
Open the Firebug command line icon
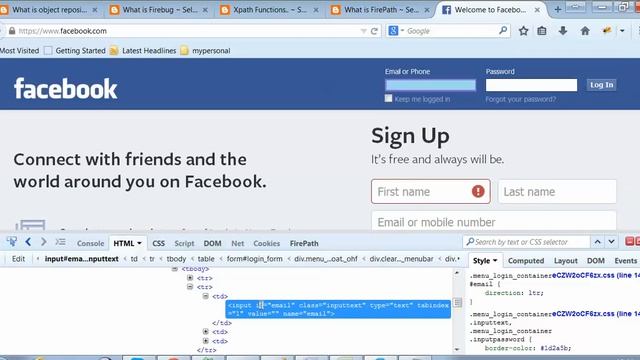(x=60, y=242)
